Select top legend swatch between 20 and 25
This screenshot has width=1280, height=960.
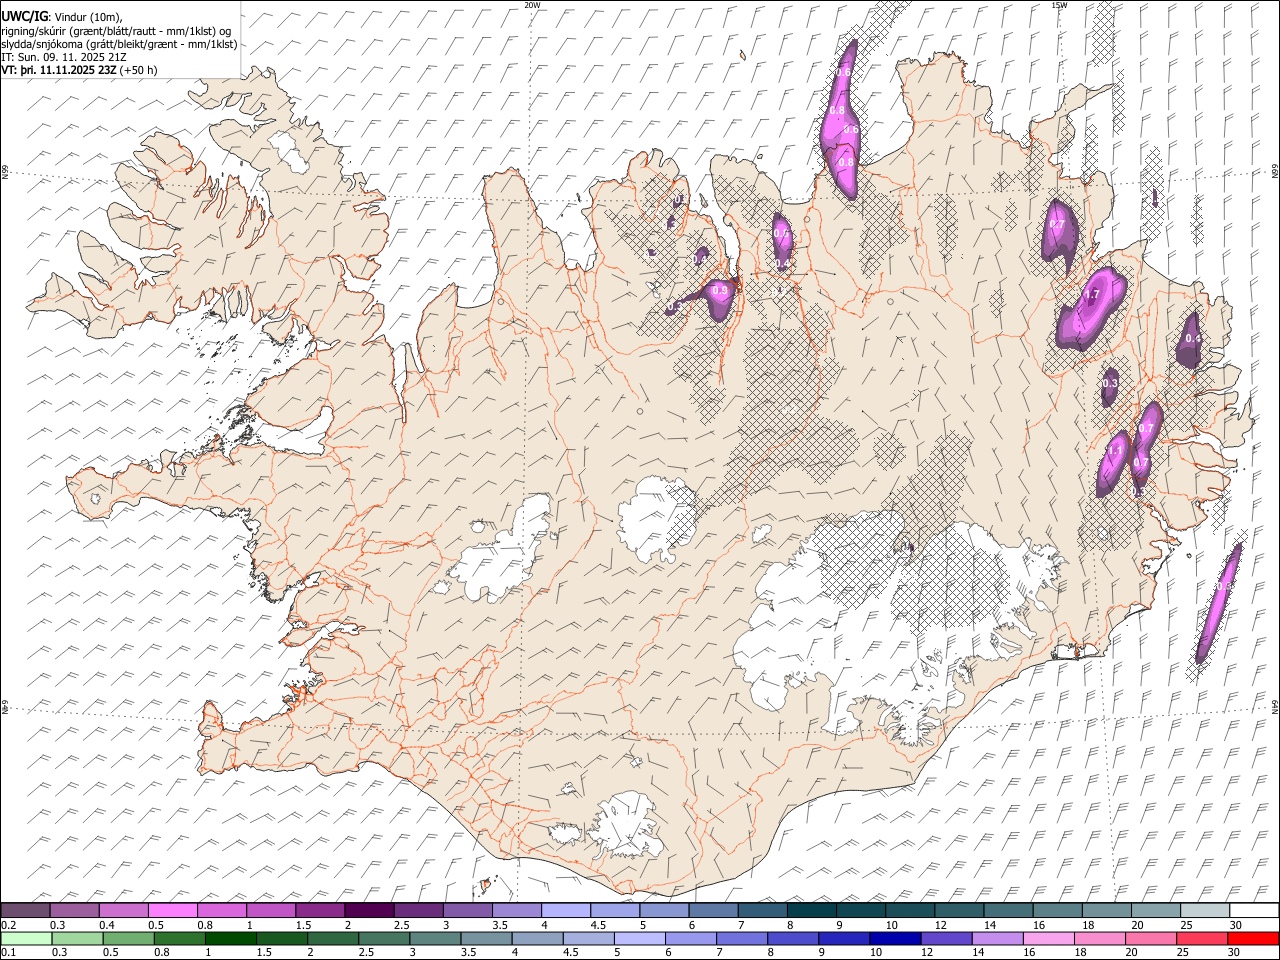(1155, 910)
